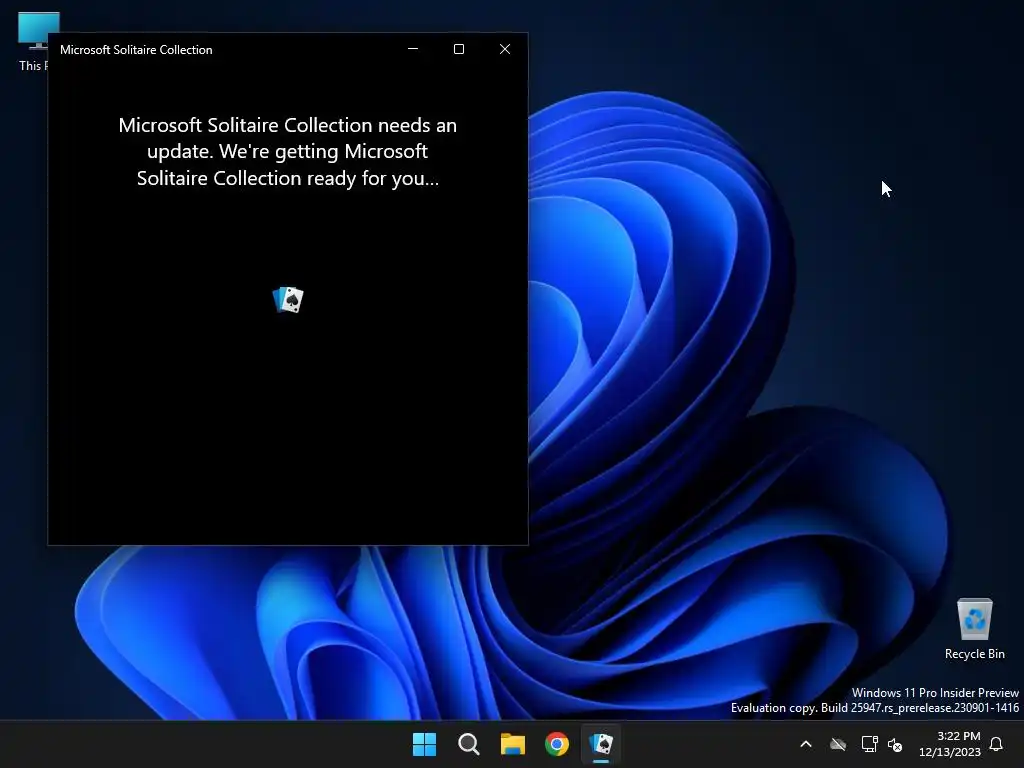Launch File Explorer from the taskbar
This screenshot has width=1024, height=768.
[x=513, y=744]
